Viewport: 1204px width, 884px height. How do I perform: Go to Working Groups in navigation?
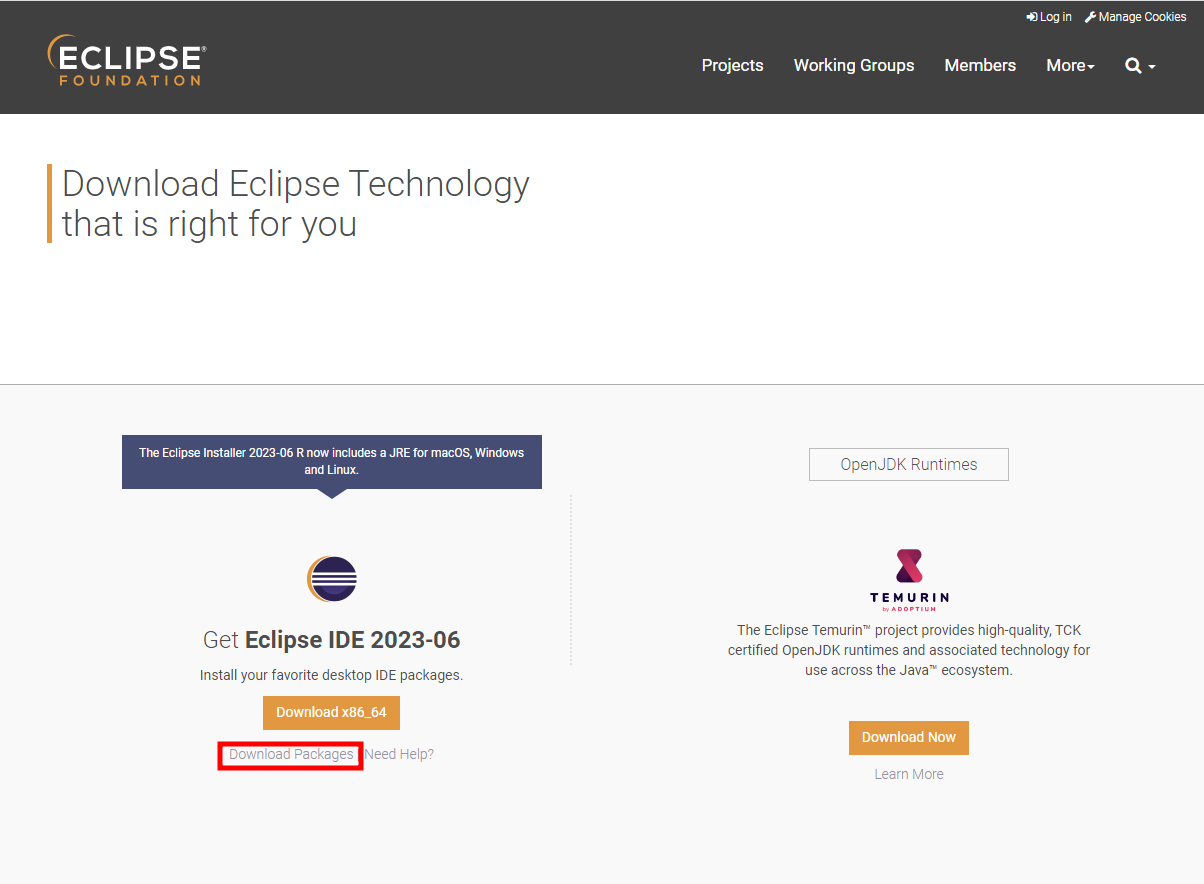[x=854, y=65]
